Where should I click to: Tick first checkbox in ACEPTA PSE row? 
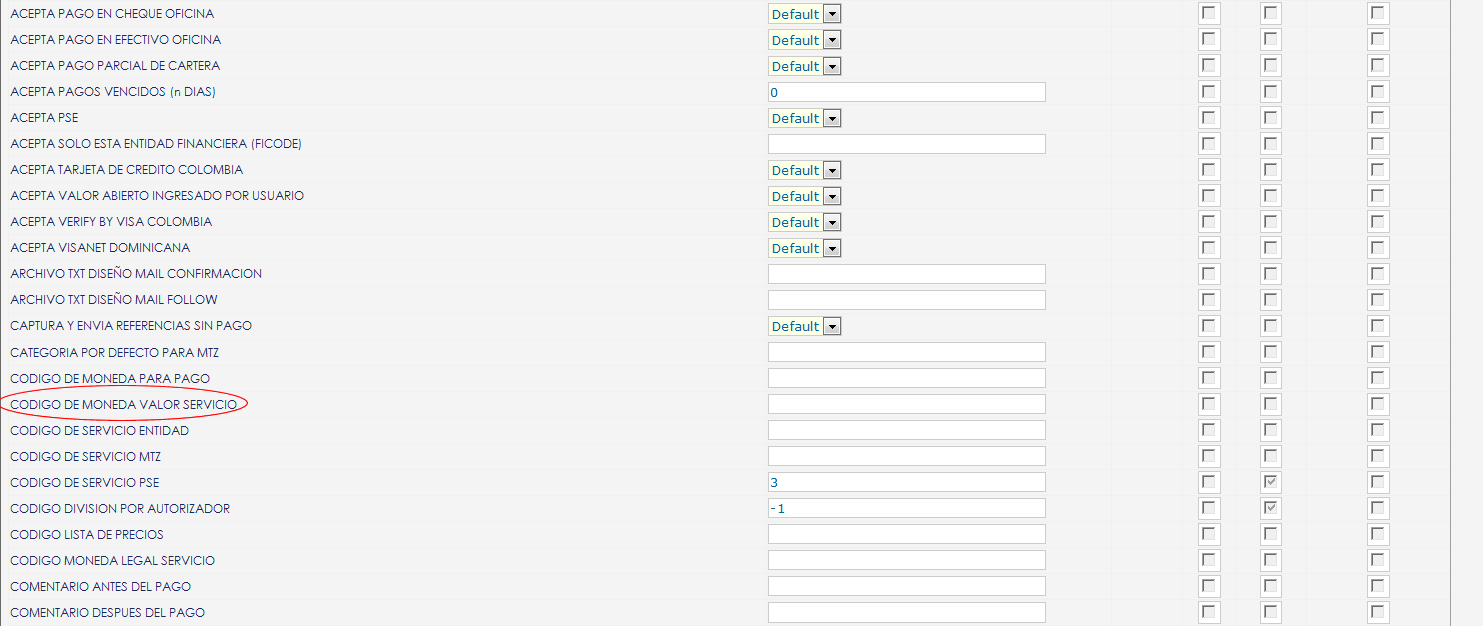pyautogui.click(x=1209, y=118)
